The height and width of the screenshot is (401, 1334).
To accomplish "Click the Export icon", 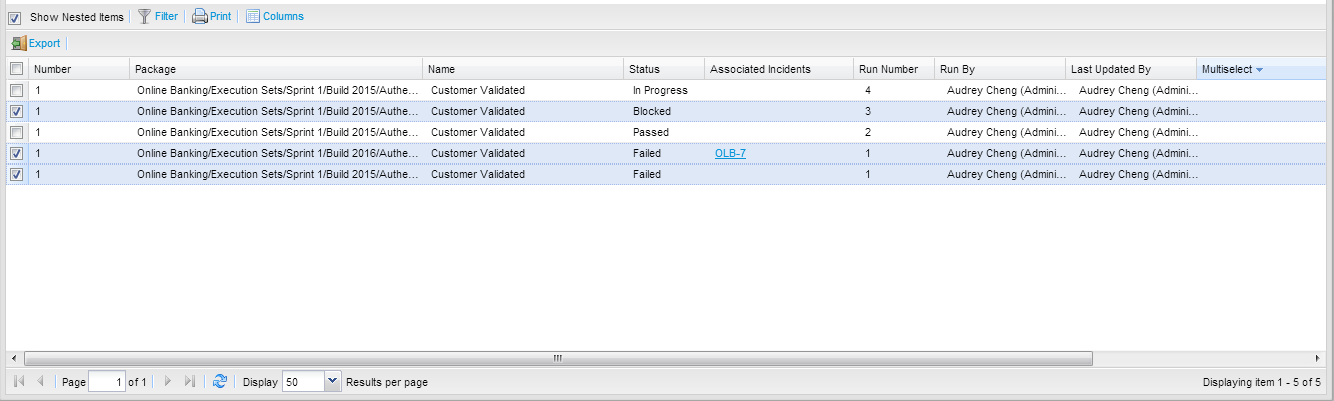I will [x=19, y=44].
